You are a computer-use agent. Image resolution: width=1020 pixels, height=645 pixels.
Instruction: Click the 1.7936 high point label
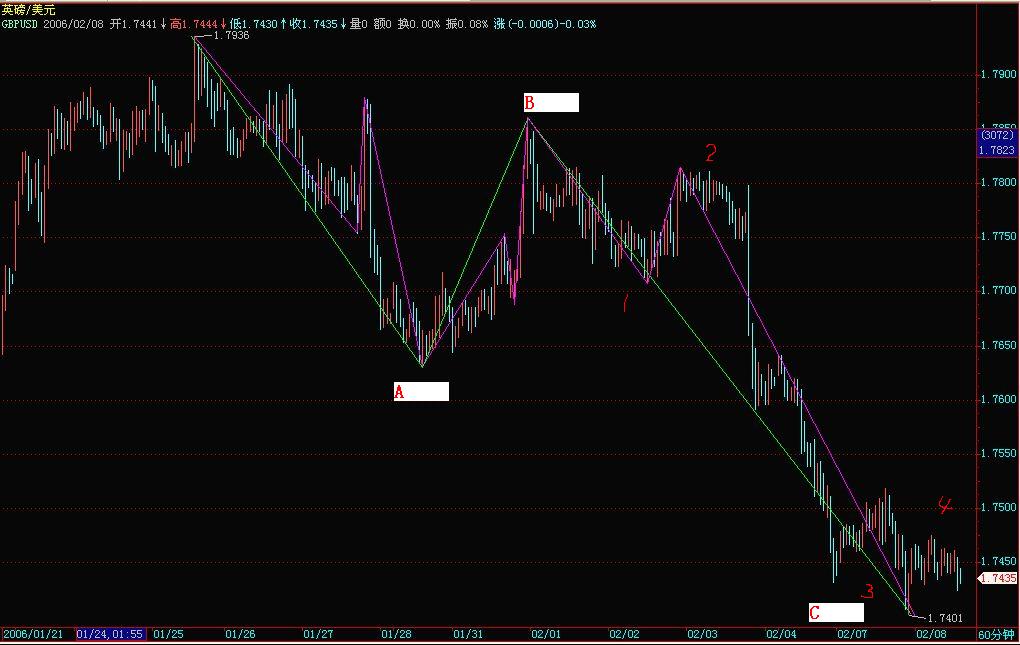click(232, 35)
